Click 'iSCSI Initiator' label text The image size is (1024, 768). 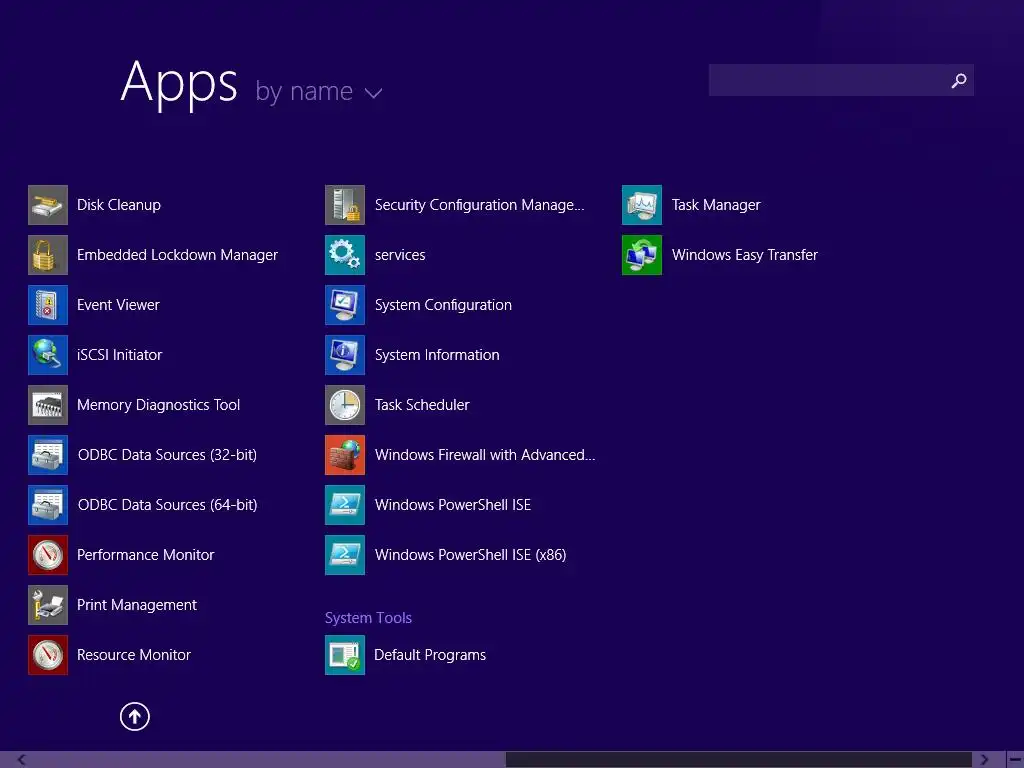[120, 355]
